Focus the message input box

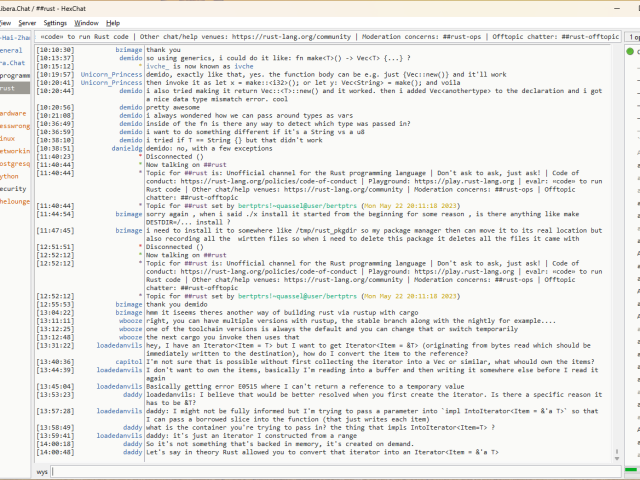click(x=340, y=470)
